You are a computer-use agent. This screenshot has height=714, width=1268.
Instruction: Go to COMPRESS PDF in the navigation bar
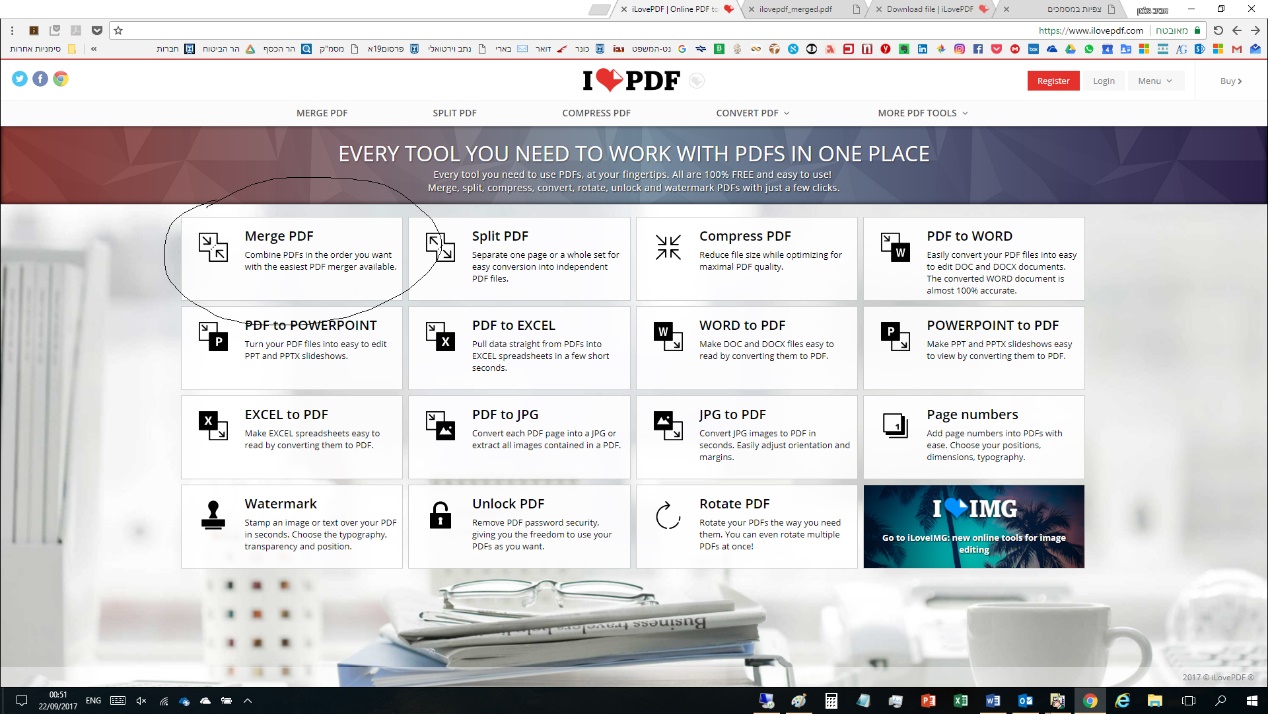[x=596, y=113]
